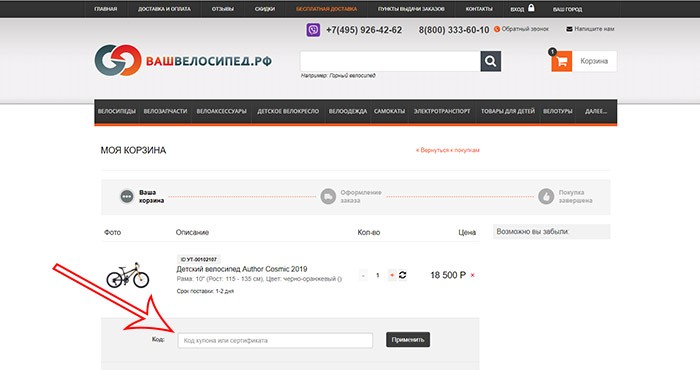Image resolution: width=700 pixels, height=370 pixels.
Task: Click the envelope icon for Напишите нам
Action: [x=569, y=29]
